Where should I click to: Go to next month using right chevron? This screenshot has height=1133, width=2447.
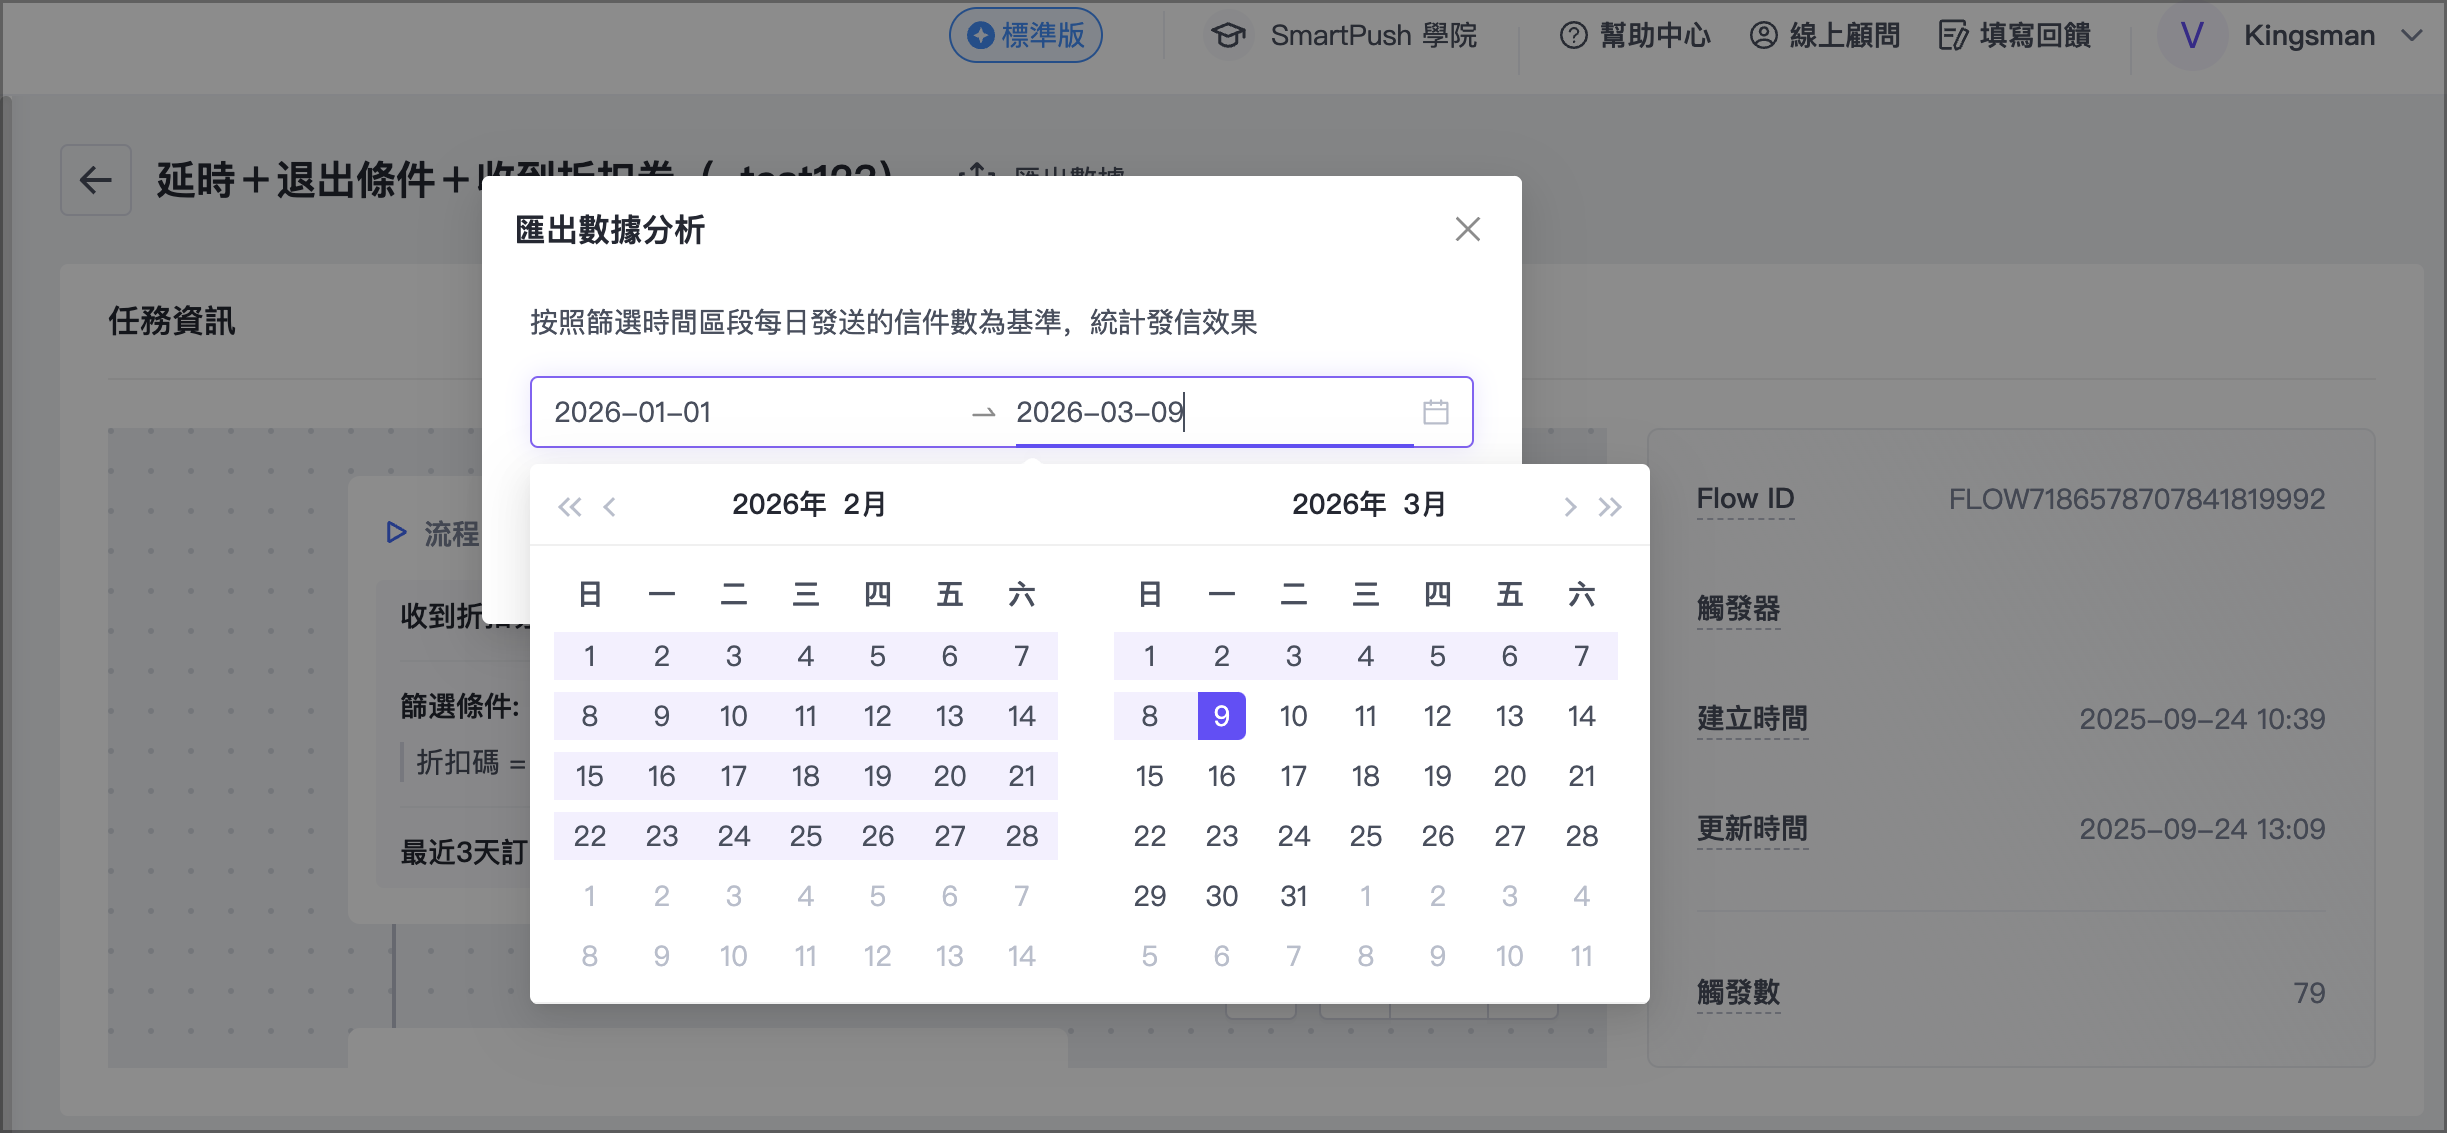point(1569,506)
